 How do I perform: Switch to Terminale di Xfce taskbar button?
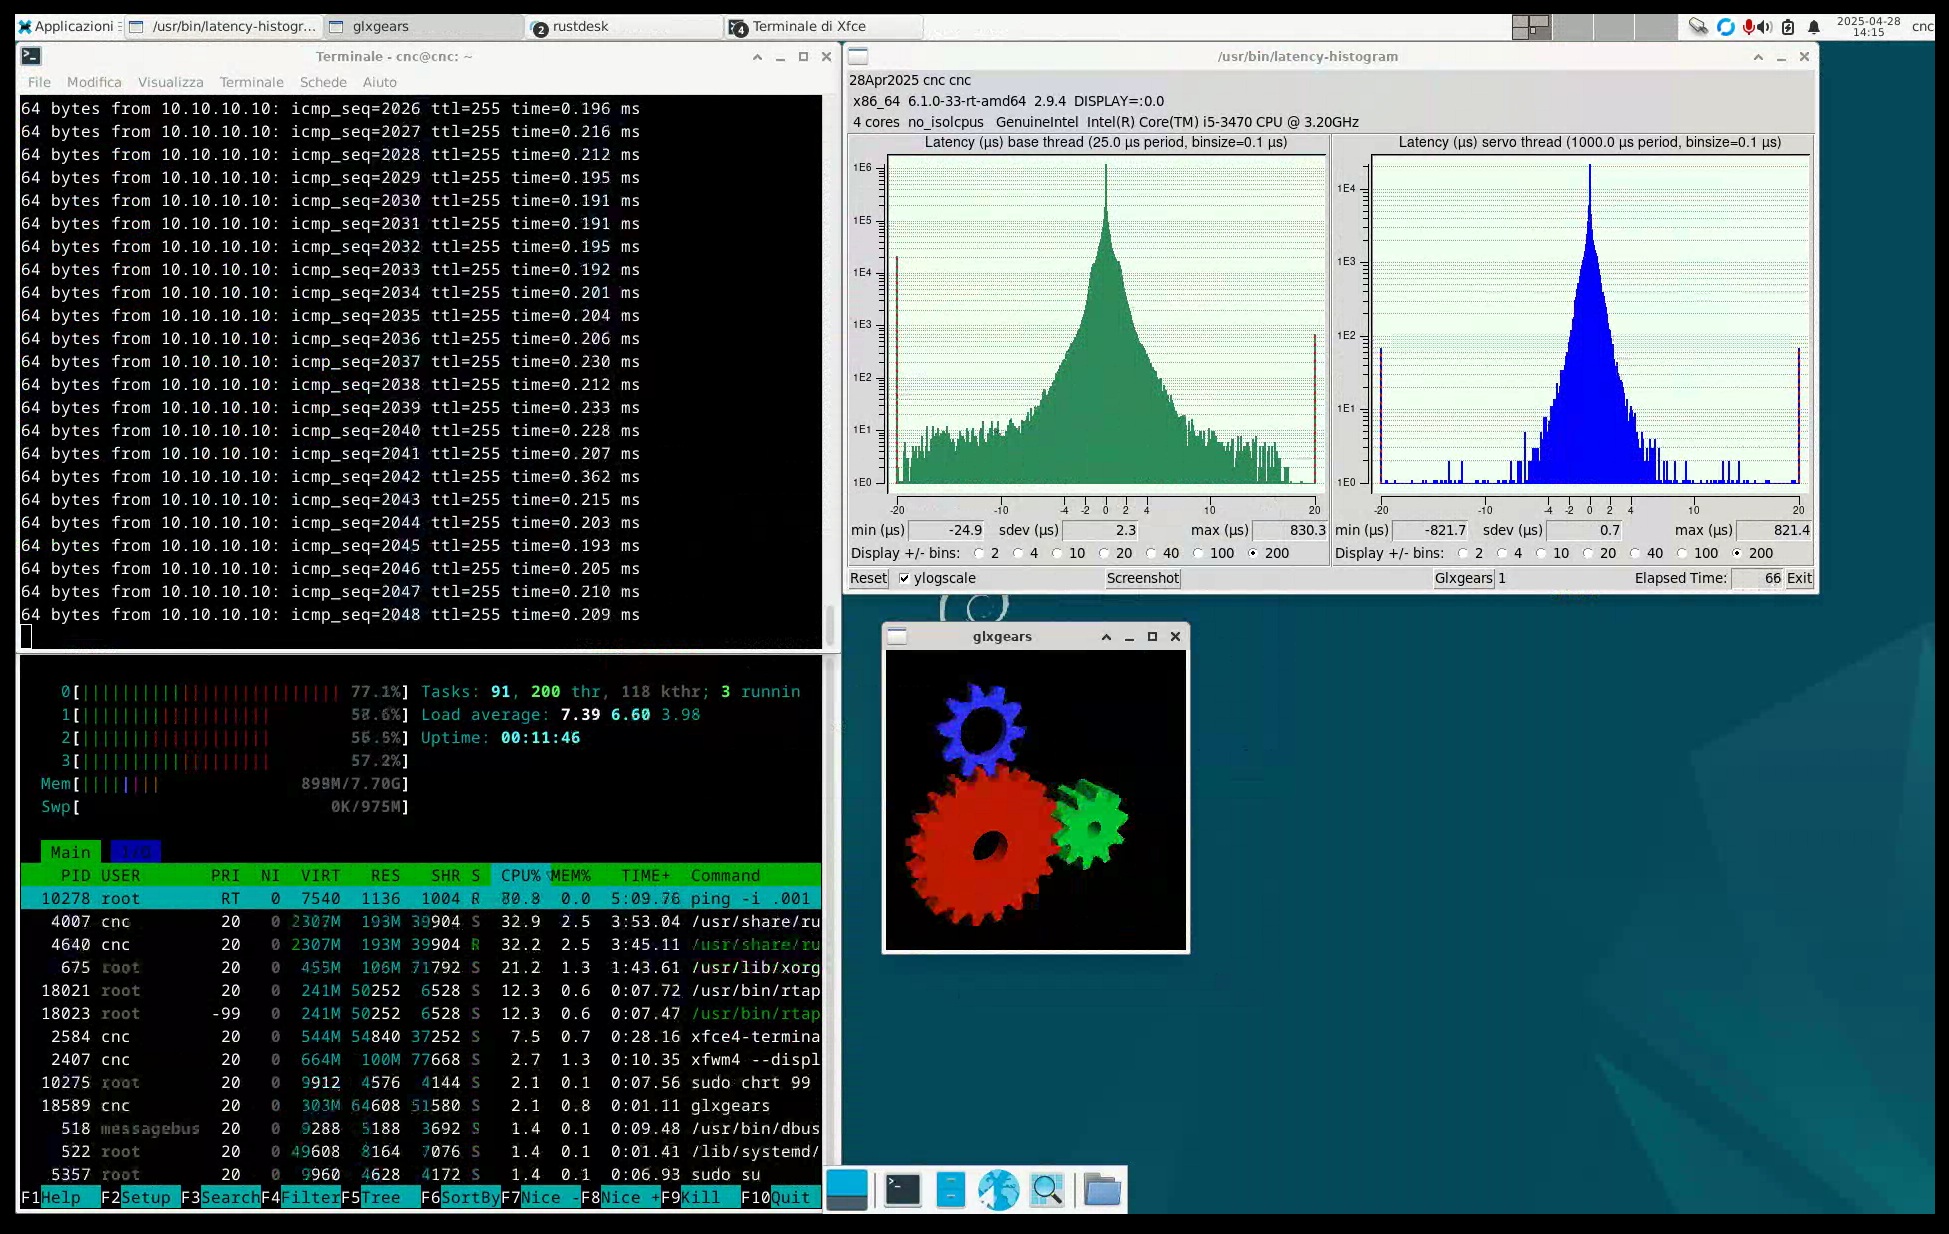click(824, 26)
